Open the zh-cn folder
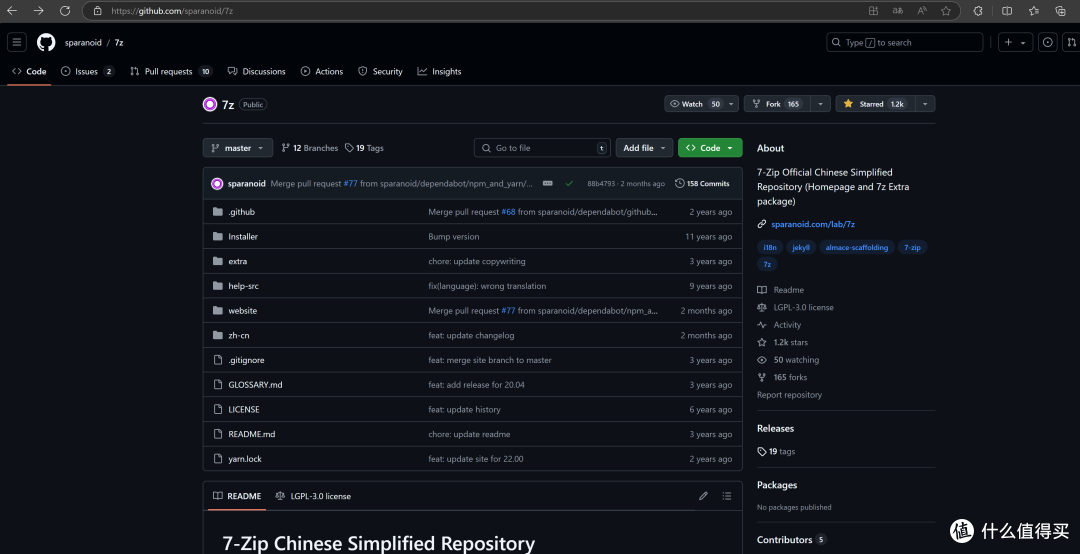1080x554 pixels. point(239,336)
